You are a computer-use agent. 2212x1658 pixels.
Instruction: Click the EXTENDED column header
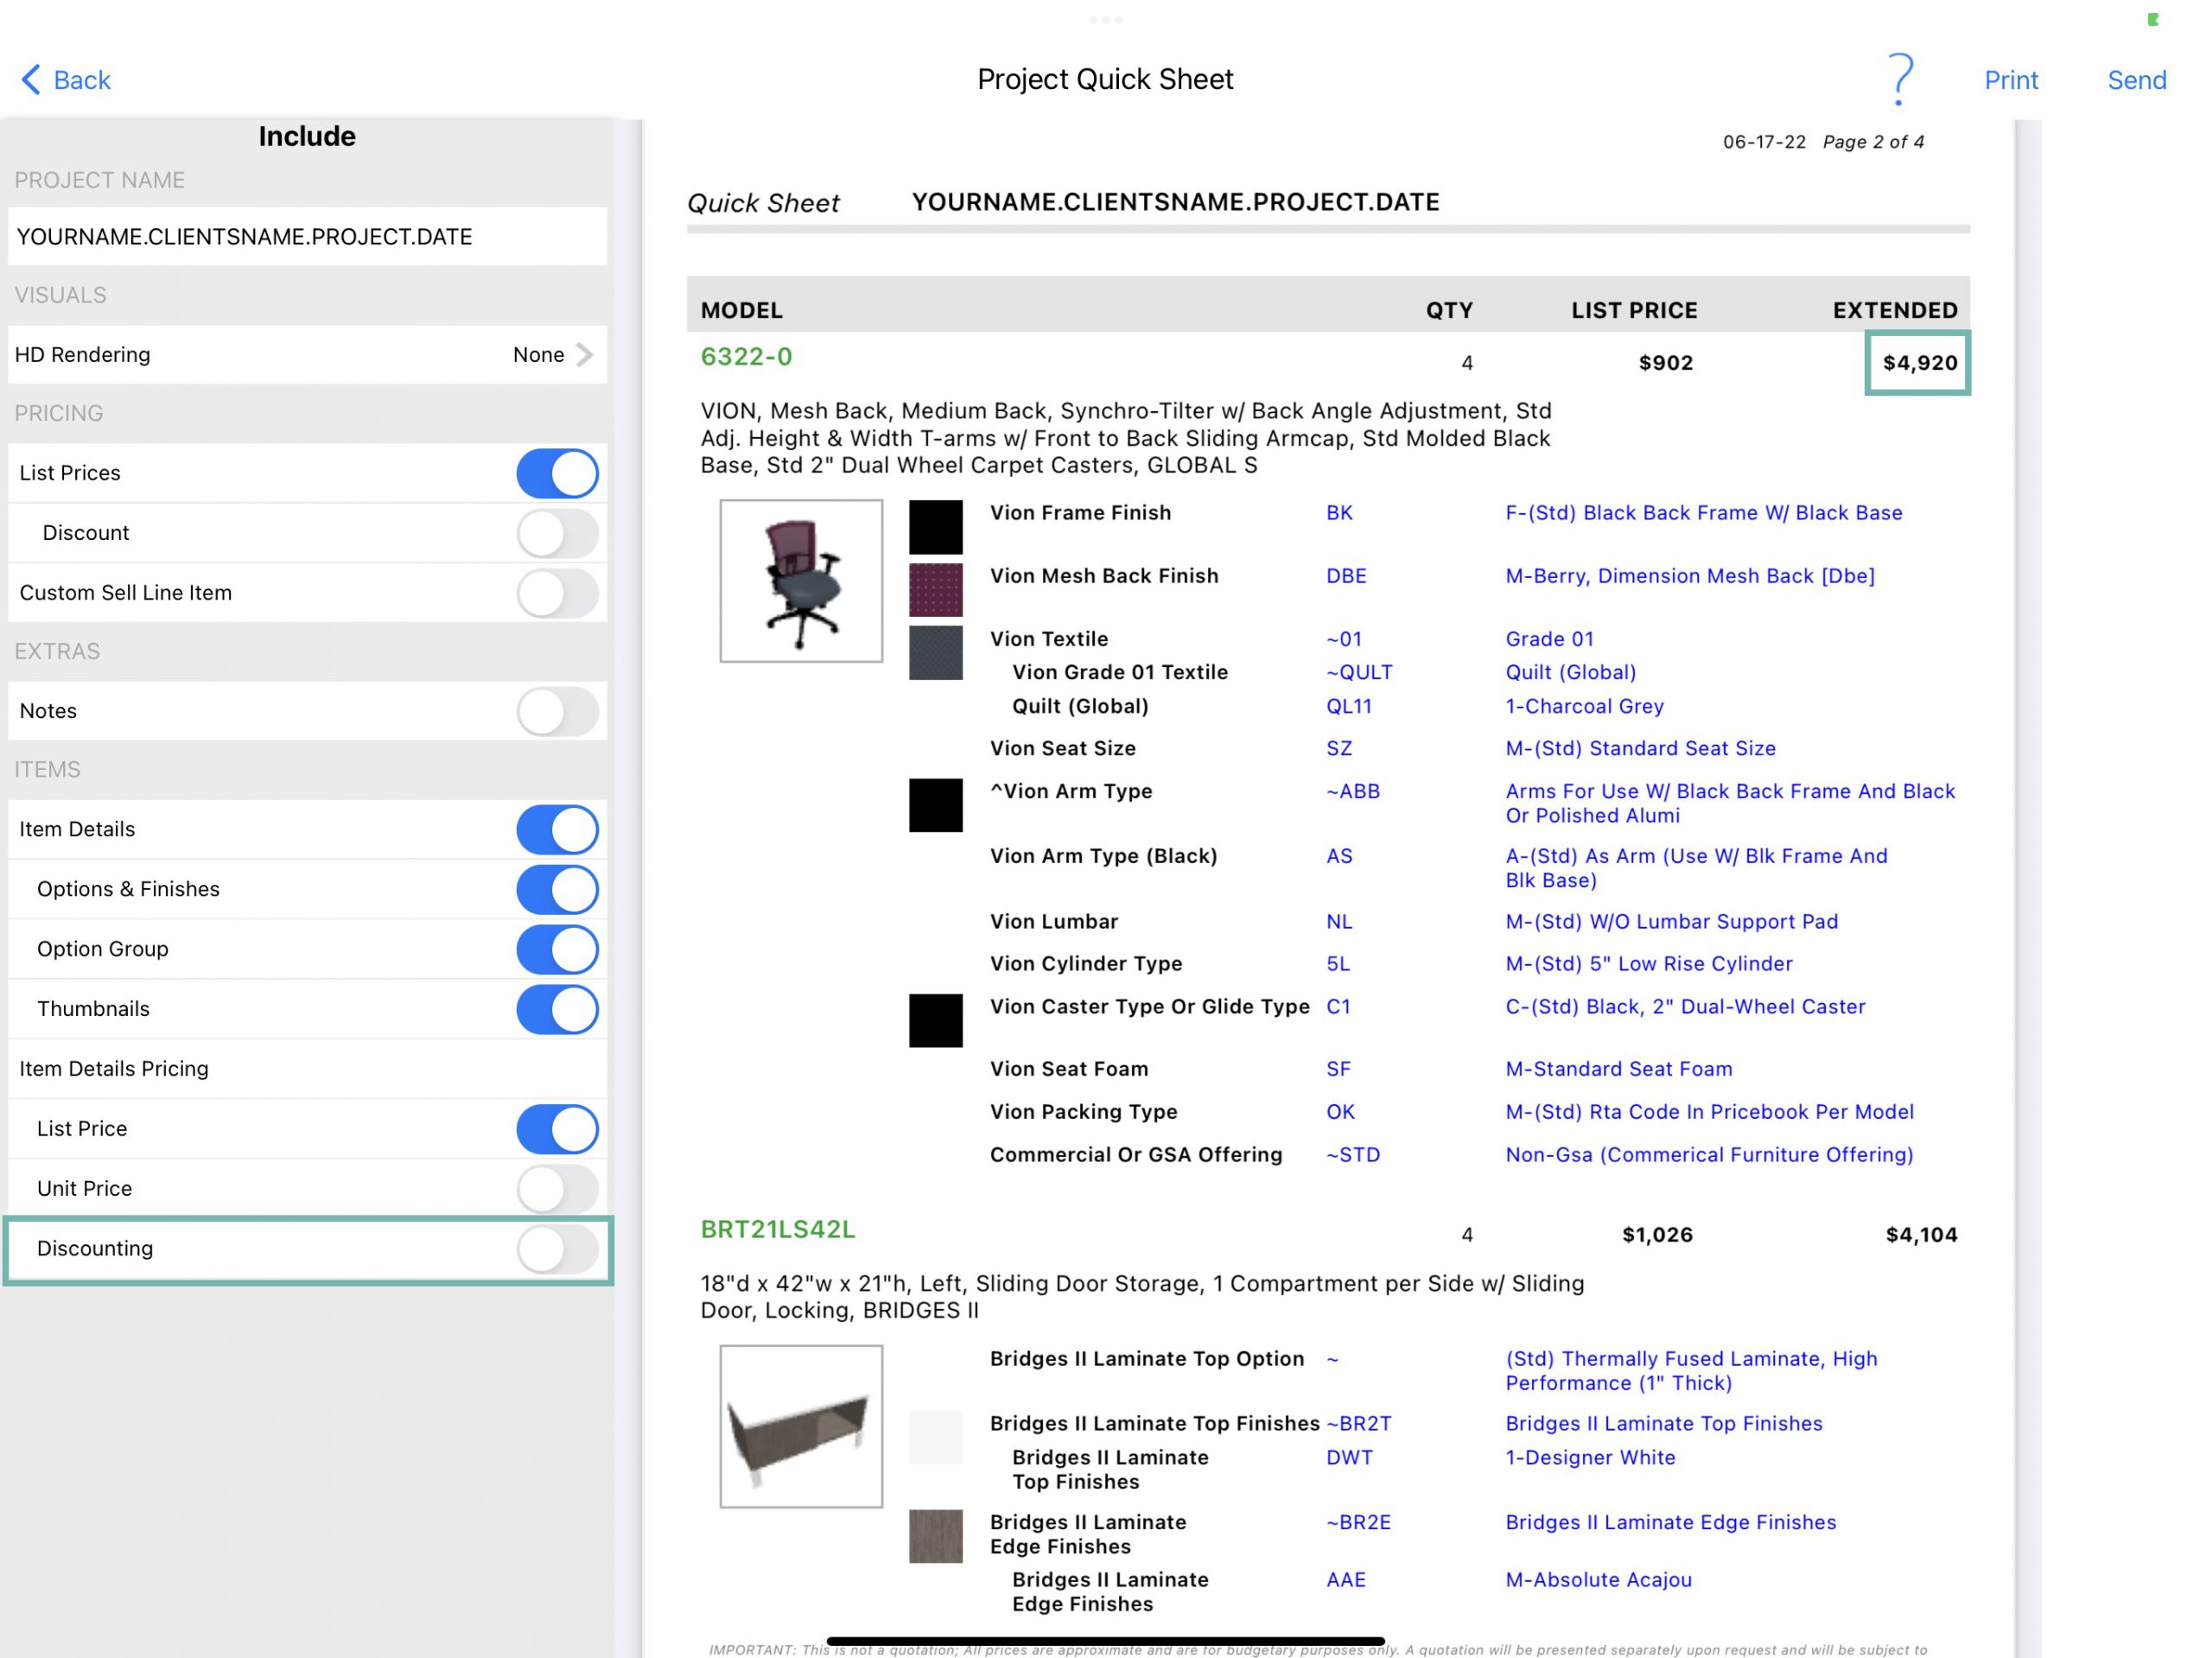tap(1894, 310)
